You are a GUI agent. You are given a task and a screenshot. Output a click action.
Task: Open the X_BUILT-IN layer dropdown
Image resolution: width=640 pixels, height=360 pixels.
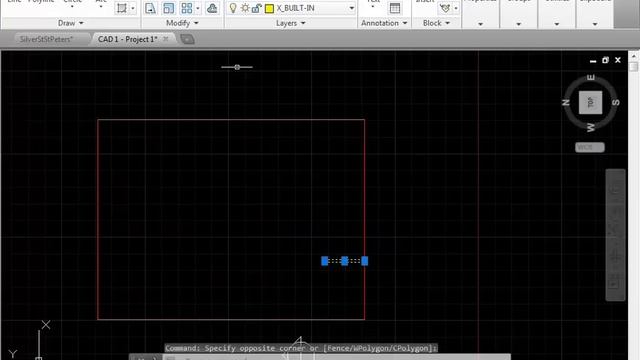click(x=351, y=8)
